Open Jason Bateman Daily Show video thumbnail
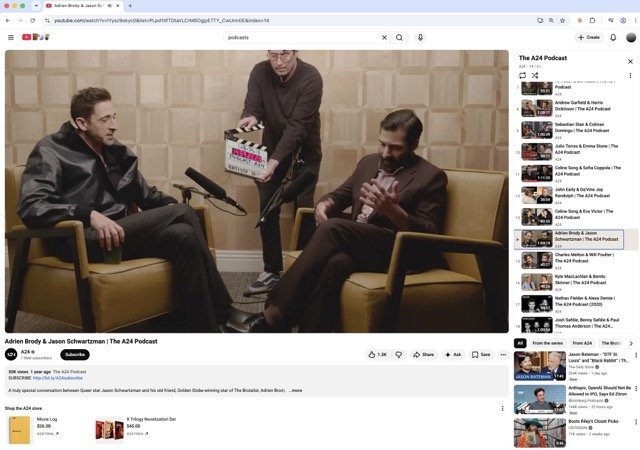This screenshot has height=450, width=640. (x=540, y=366)
